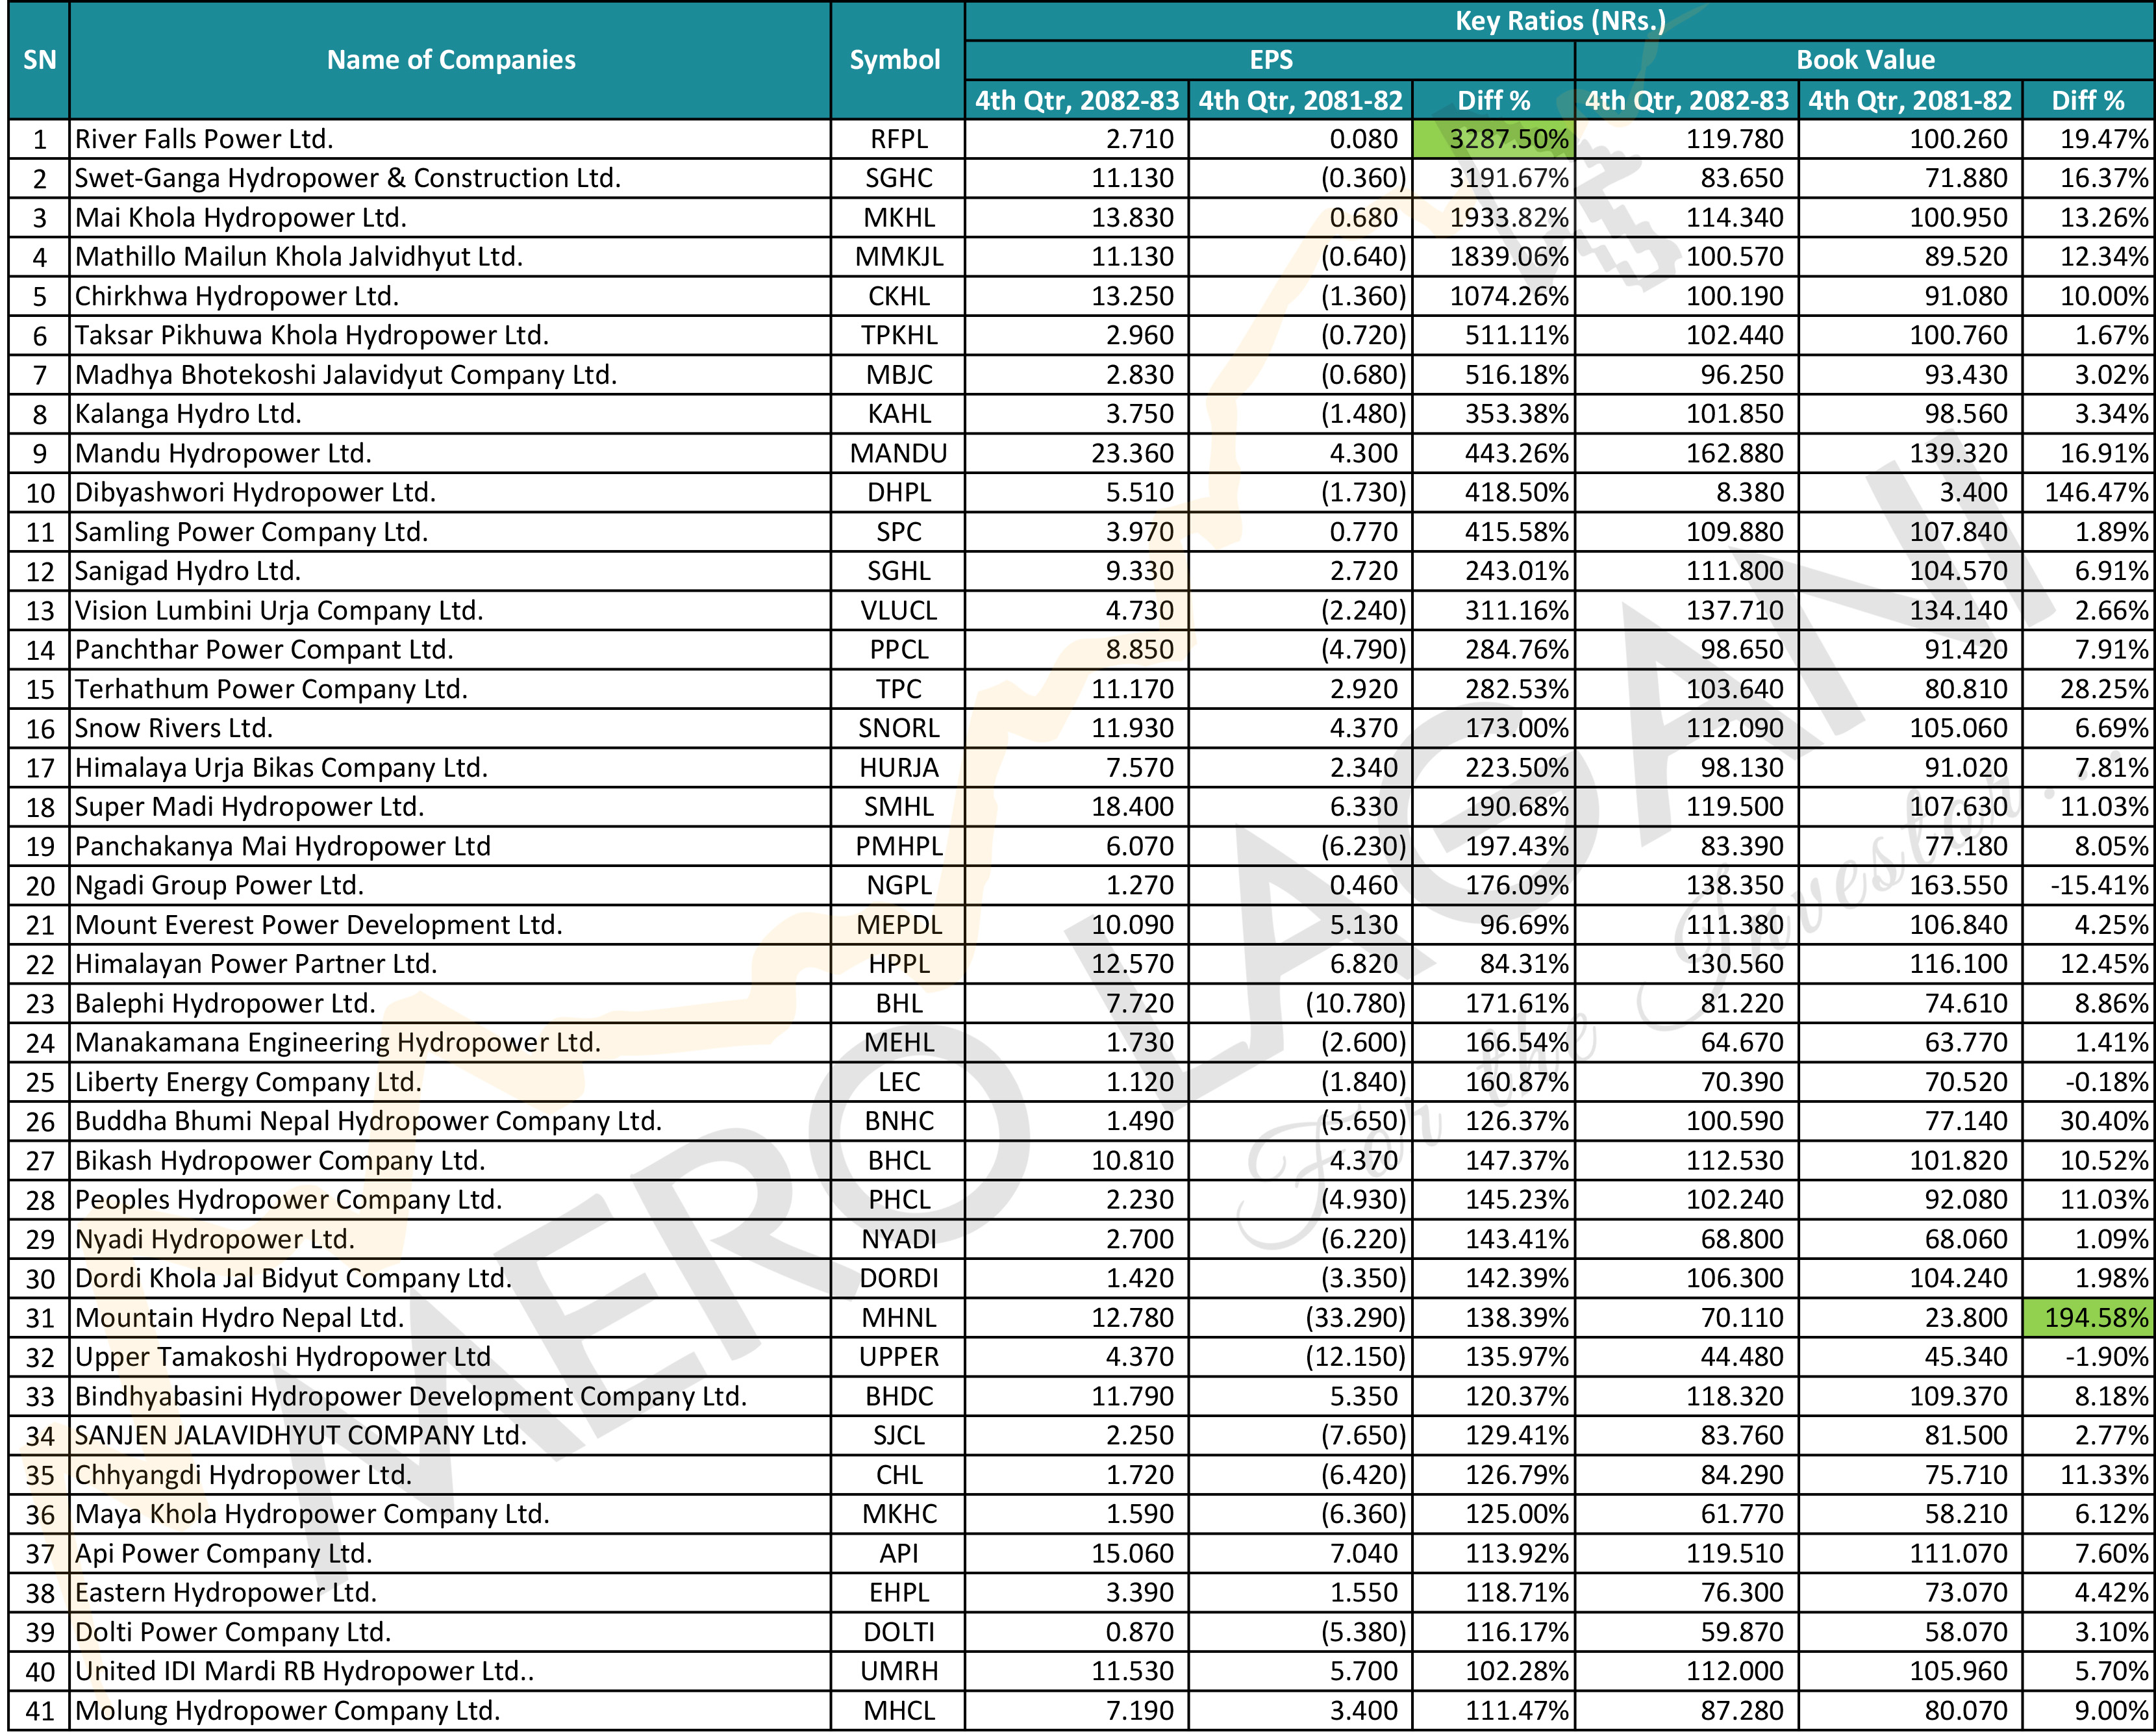This screenshot has height=1736, width=2156.
Task: Select Super Madi Hydropower EPS 18.400
Action: pos(1077,807)
